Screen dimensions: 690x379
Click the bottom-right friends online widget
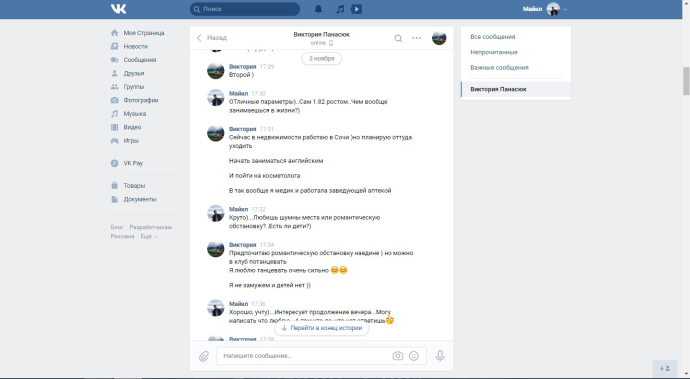(x=665, y=368)
